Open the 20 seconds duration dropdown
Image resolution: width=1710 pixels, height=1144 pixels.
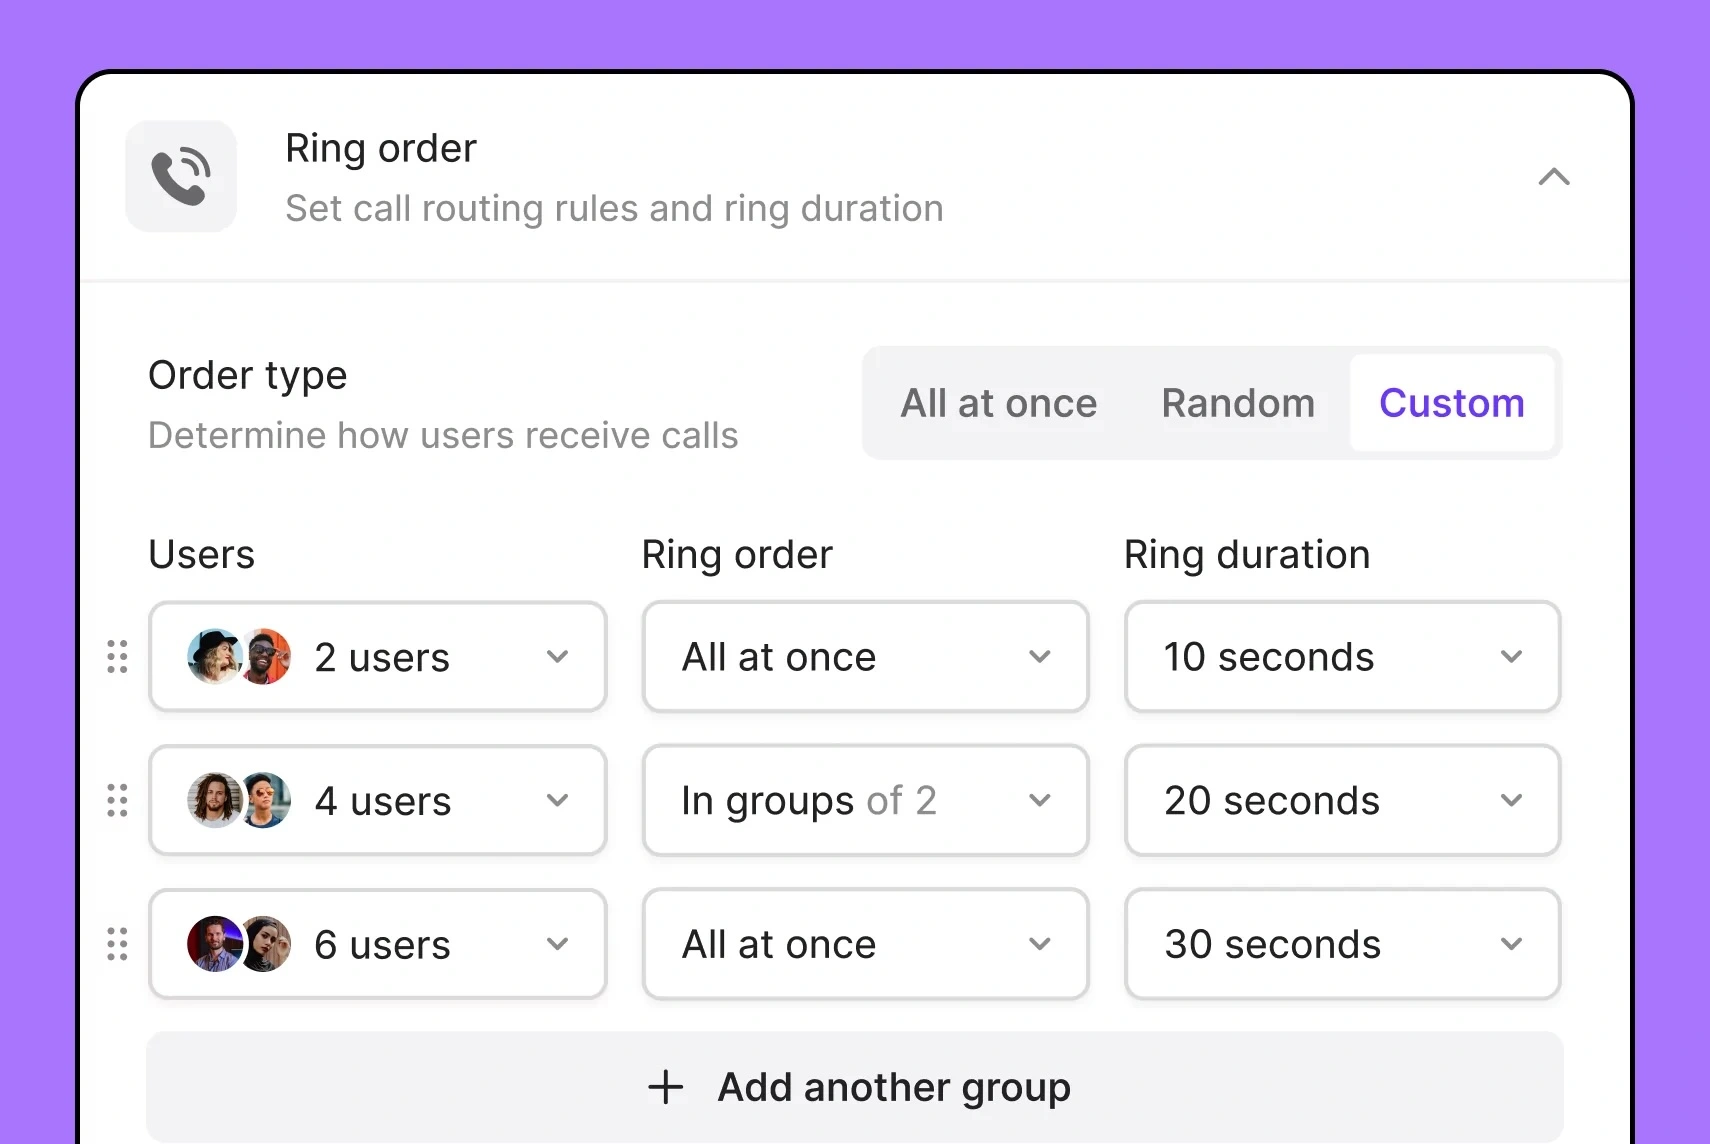coord(1342,800)
